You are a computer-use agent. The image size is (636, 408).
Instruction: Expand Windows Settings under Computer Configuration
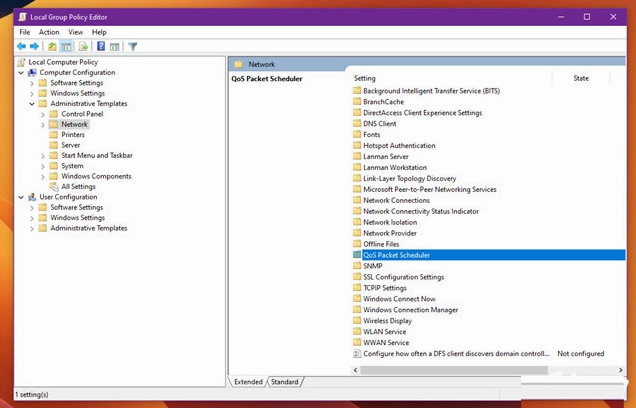[x=32, y=94]
